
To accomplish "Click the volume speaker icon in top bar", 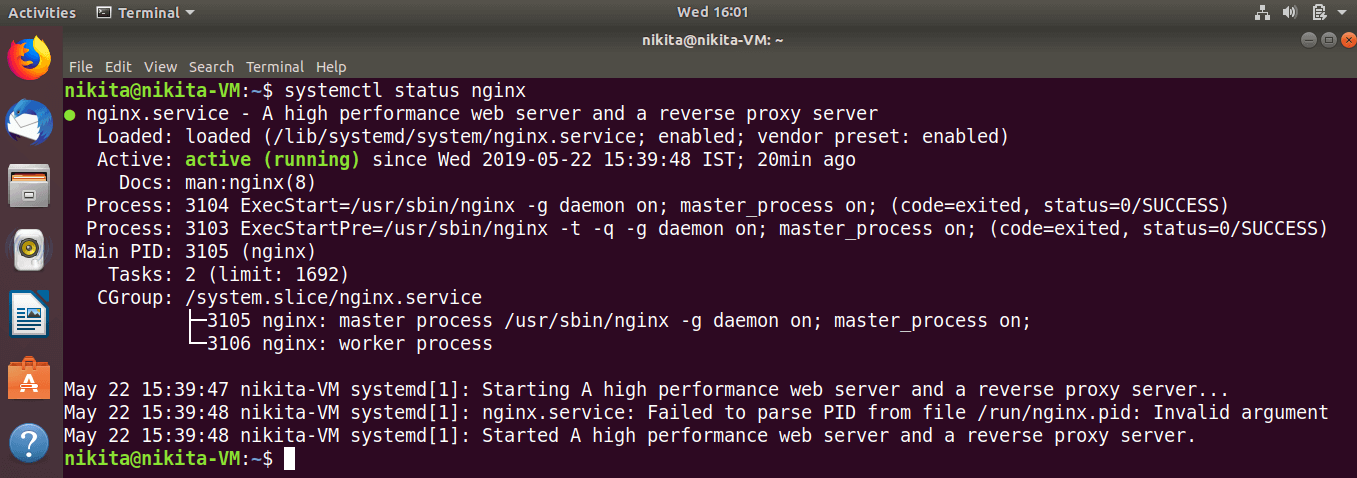I will click(x=1290, y=13).
